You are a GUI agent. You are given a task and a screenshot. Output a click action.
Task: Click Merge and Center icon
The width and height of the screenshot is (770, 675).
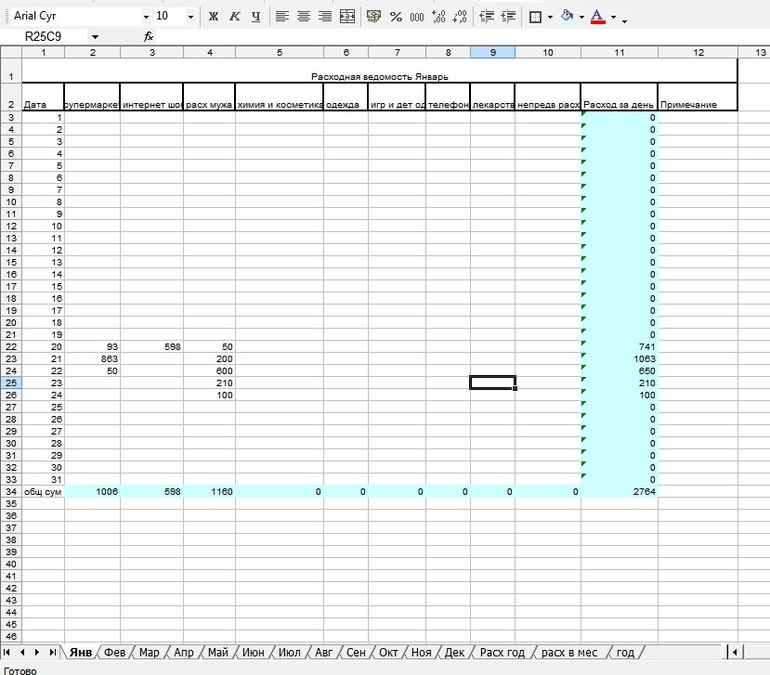347,17
